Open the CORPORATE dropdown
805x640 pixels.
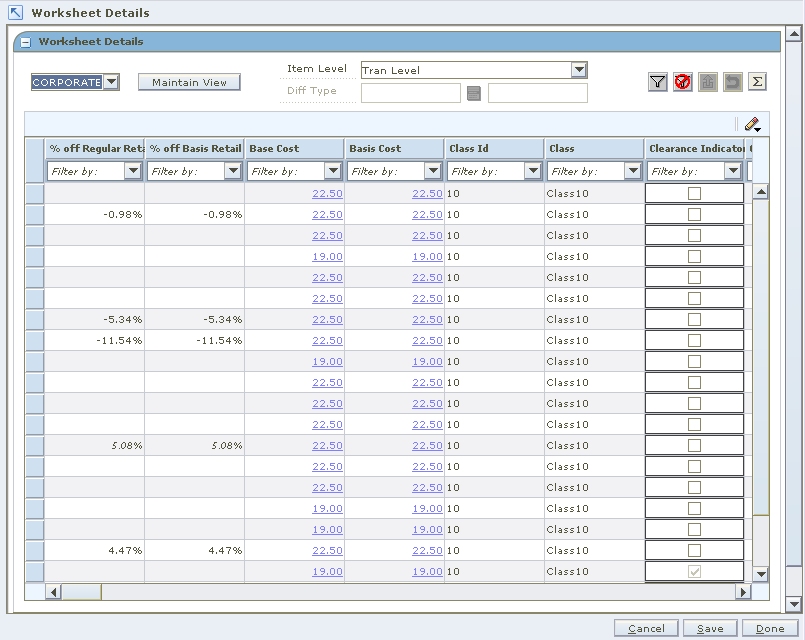click(111, 82)
